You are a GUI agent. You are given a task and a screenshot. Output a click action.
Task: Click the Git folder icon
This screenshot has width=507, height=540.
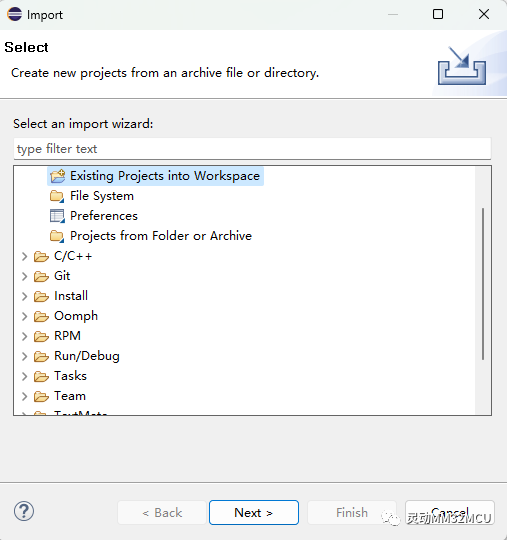pos(41,277)
